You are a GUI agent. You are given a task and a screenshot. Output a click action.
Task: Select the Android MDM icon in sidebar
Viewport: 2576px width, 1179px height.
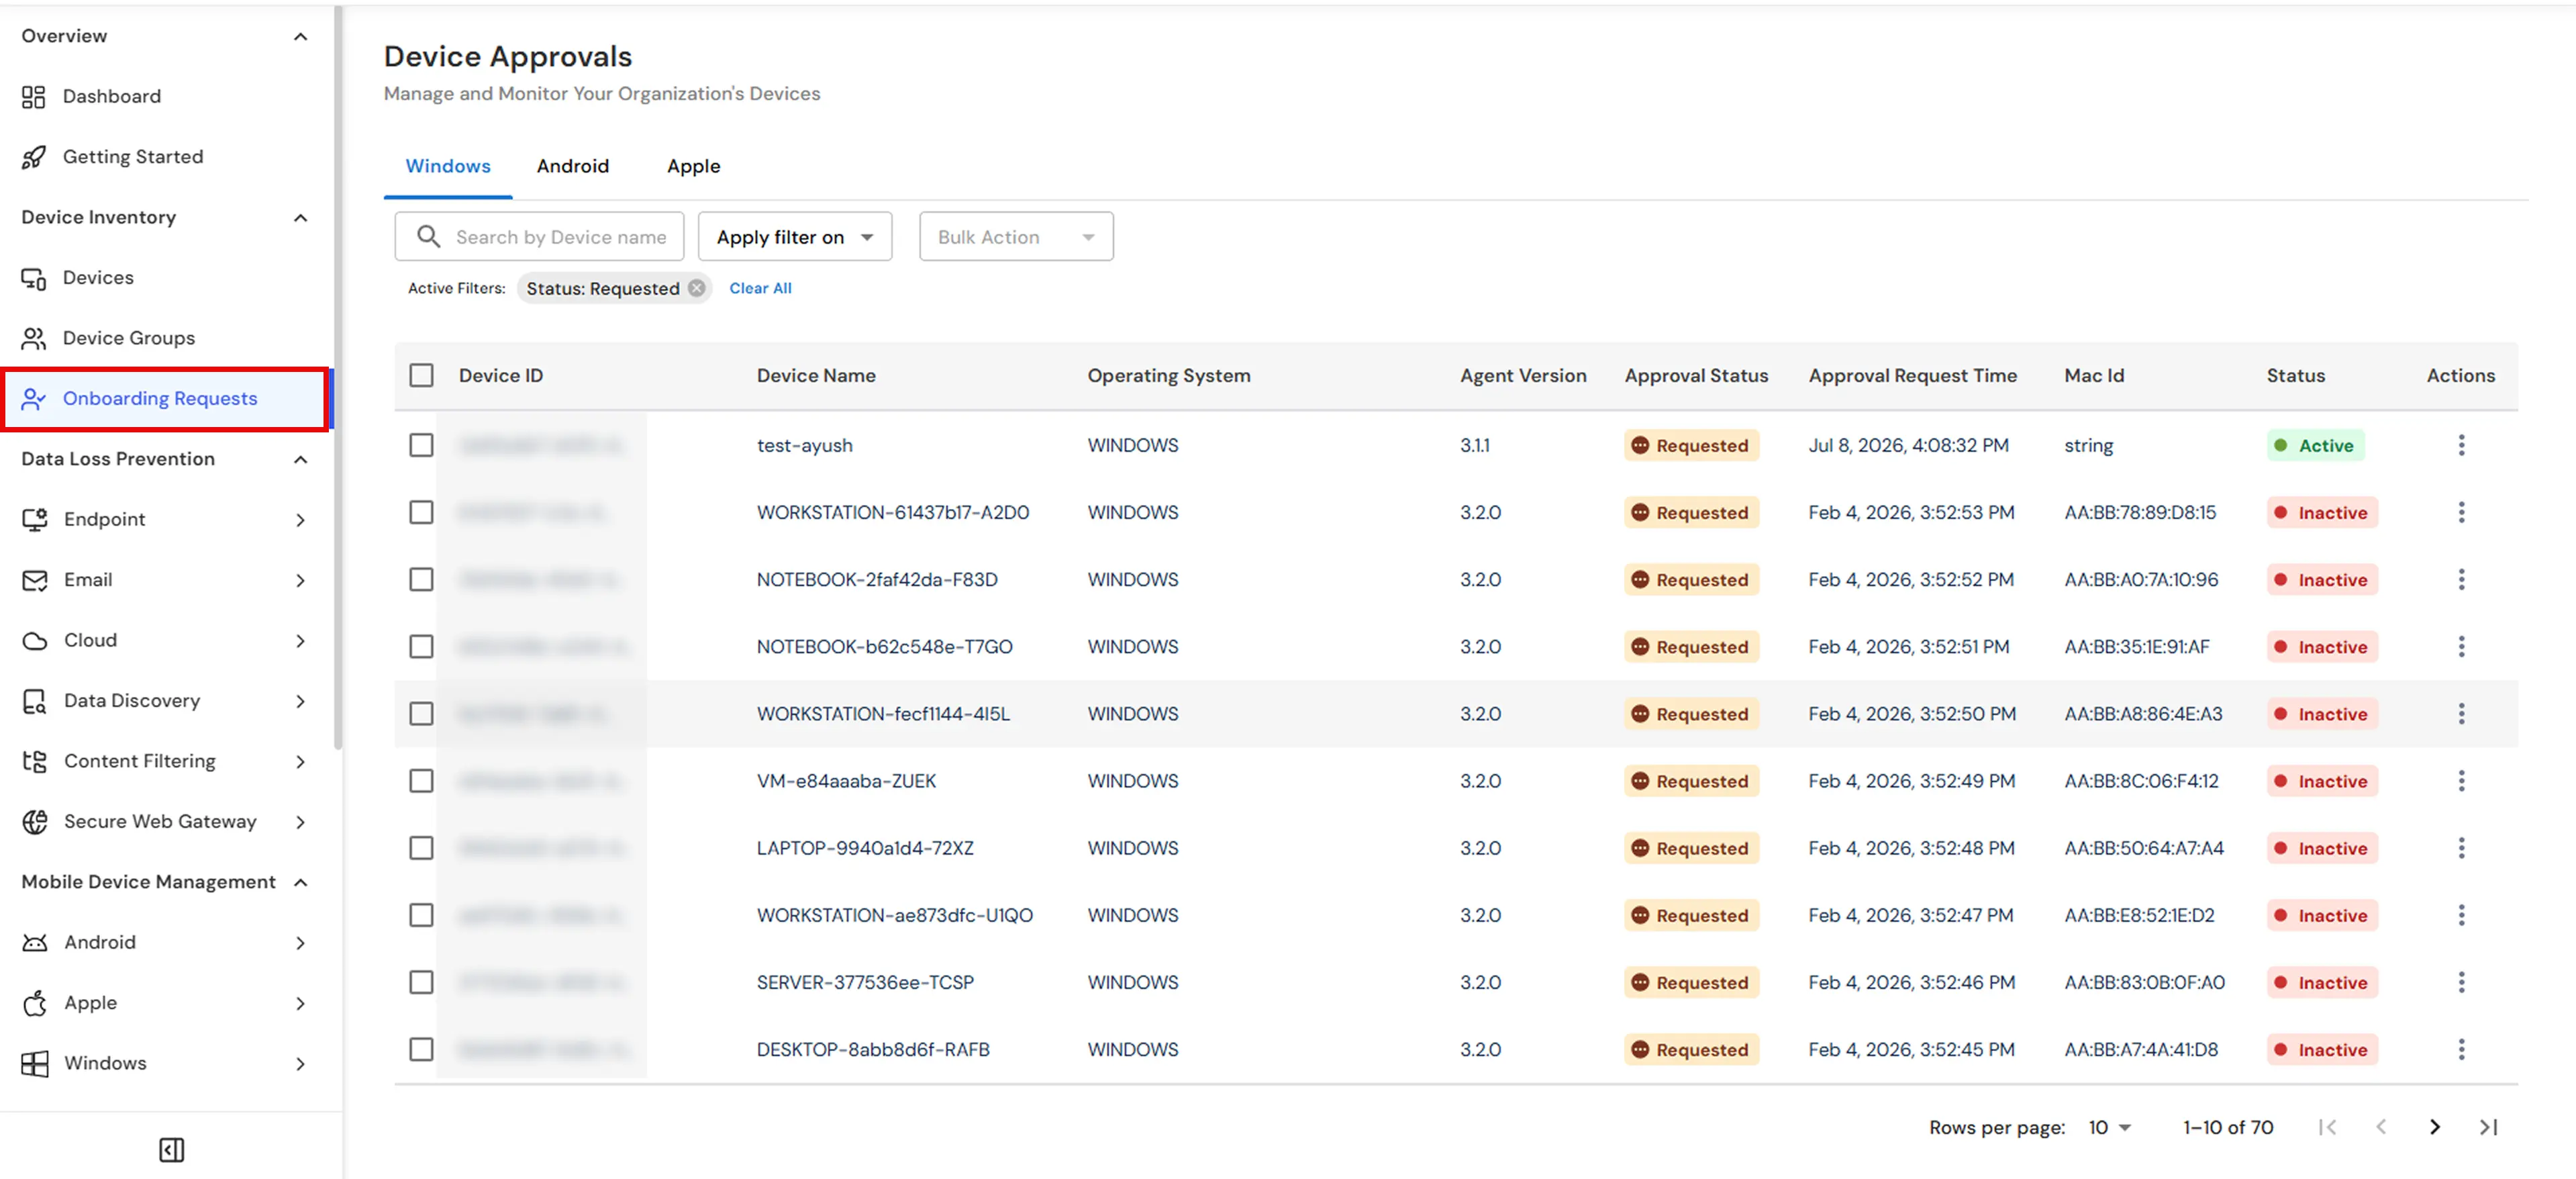(35, 942)
